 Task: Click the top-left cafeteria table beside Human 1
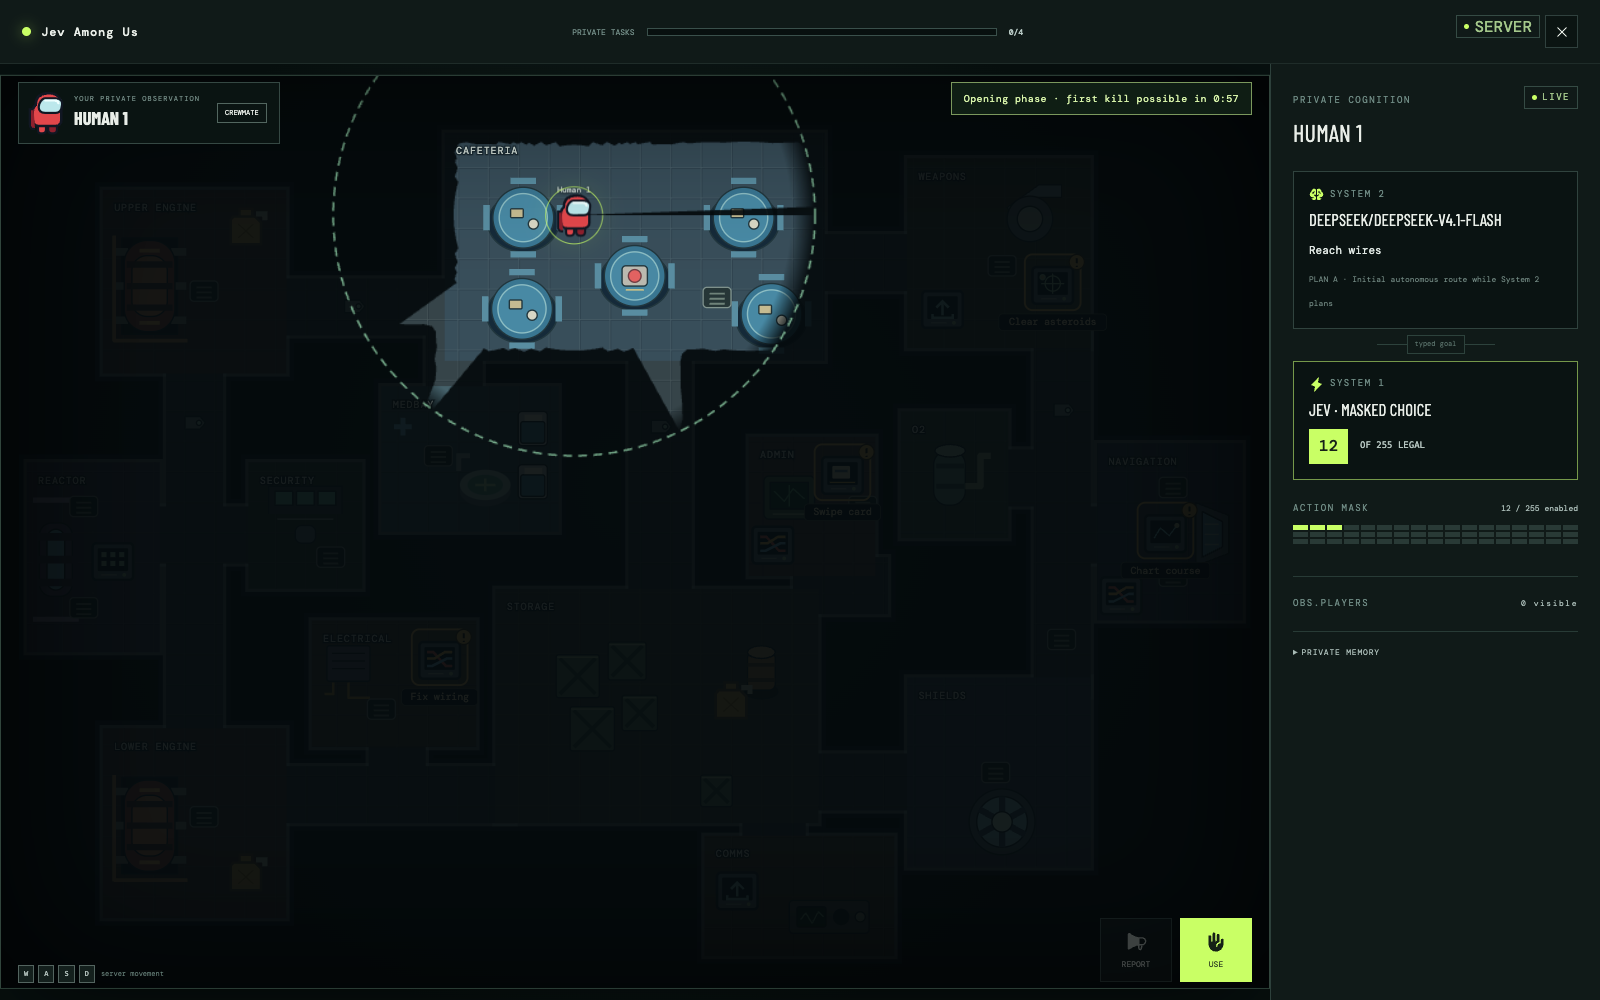[522, 217]
